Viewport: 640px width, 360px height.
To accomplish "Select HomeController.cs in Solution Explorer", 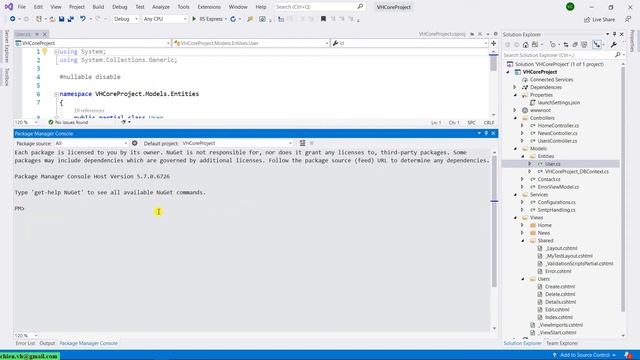I will pyautogui.click(x=558, y=126).
